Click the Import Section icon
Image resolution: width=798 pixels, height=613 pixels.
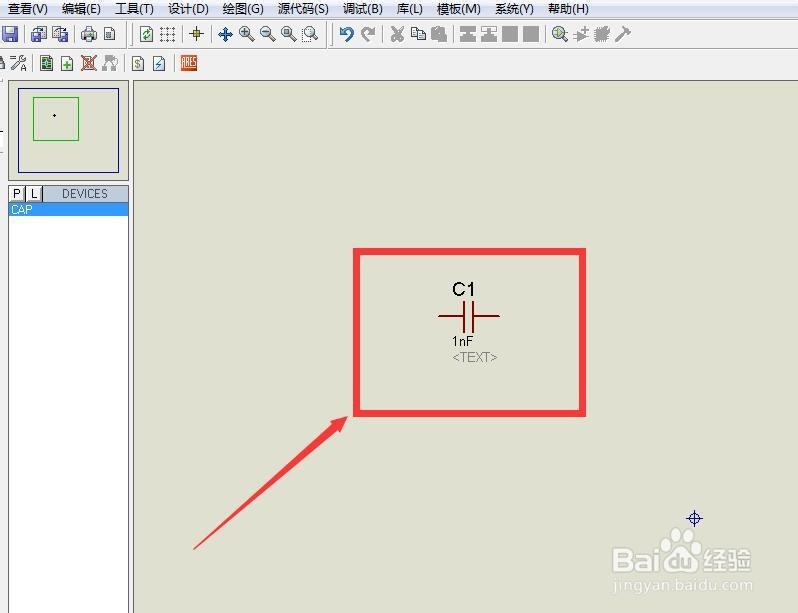pyautogui.click(x=39, y=35)
